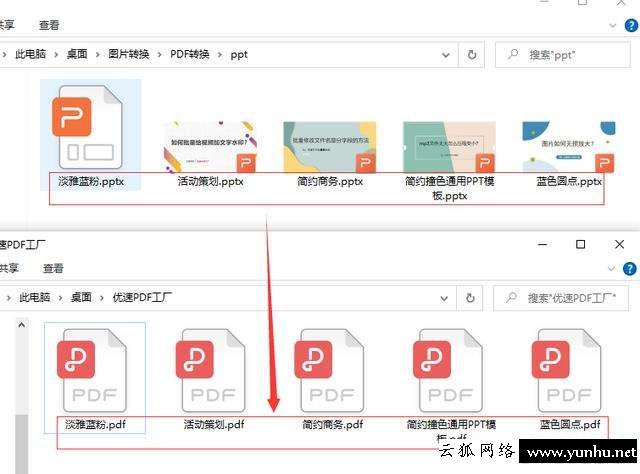Click the 蓝色圆点.pdf file name
This screenshot has height=474, width=640.
pyautogui.click(x=570, y=425)
